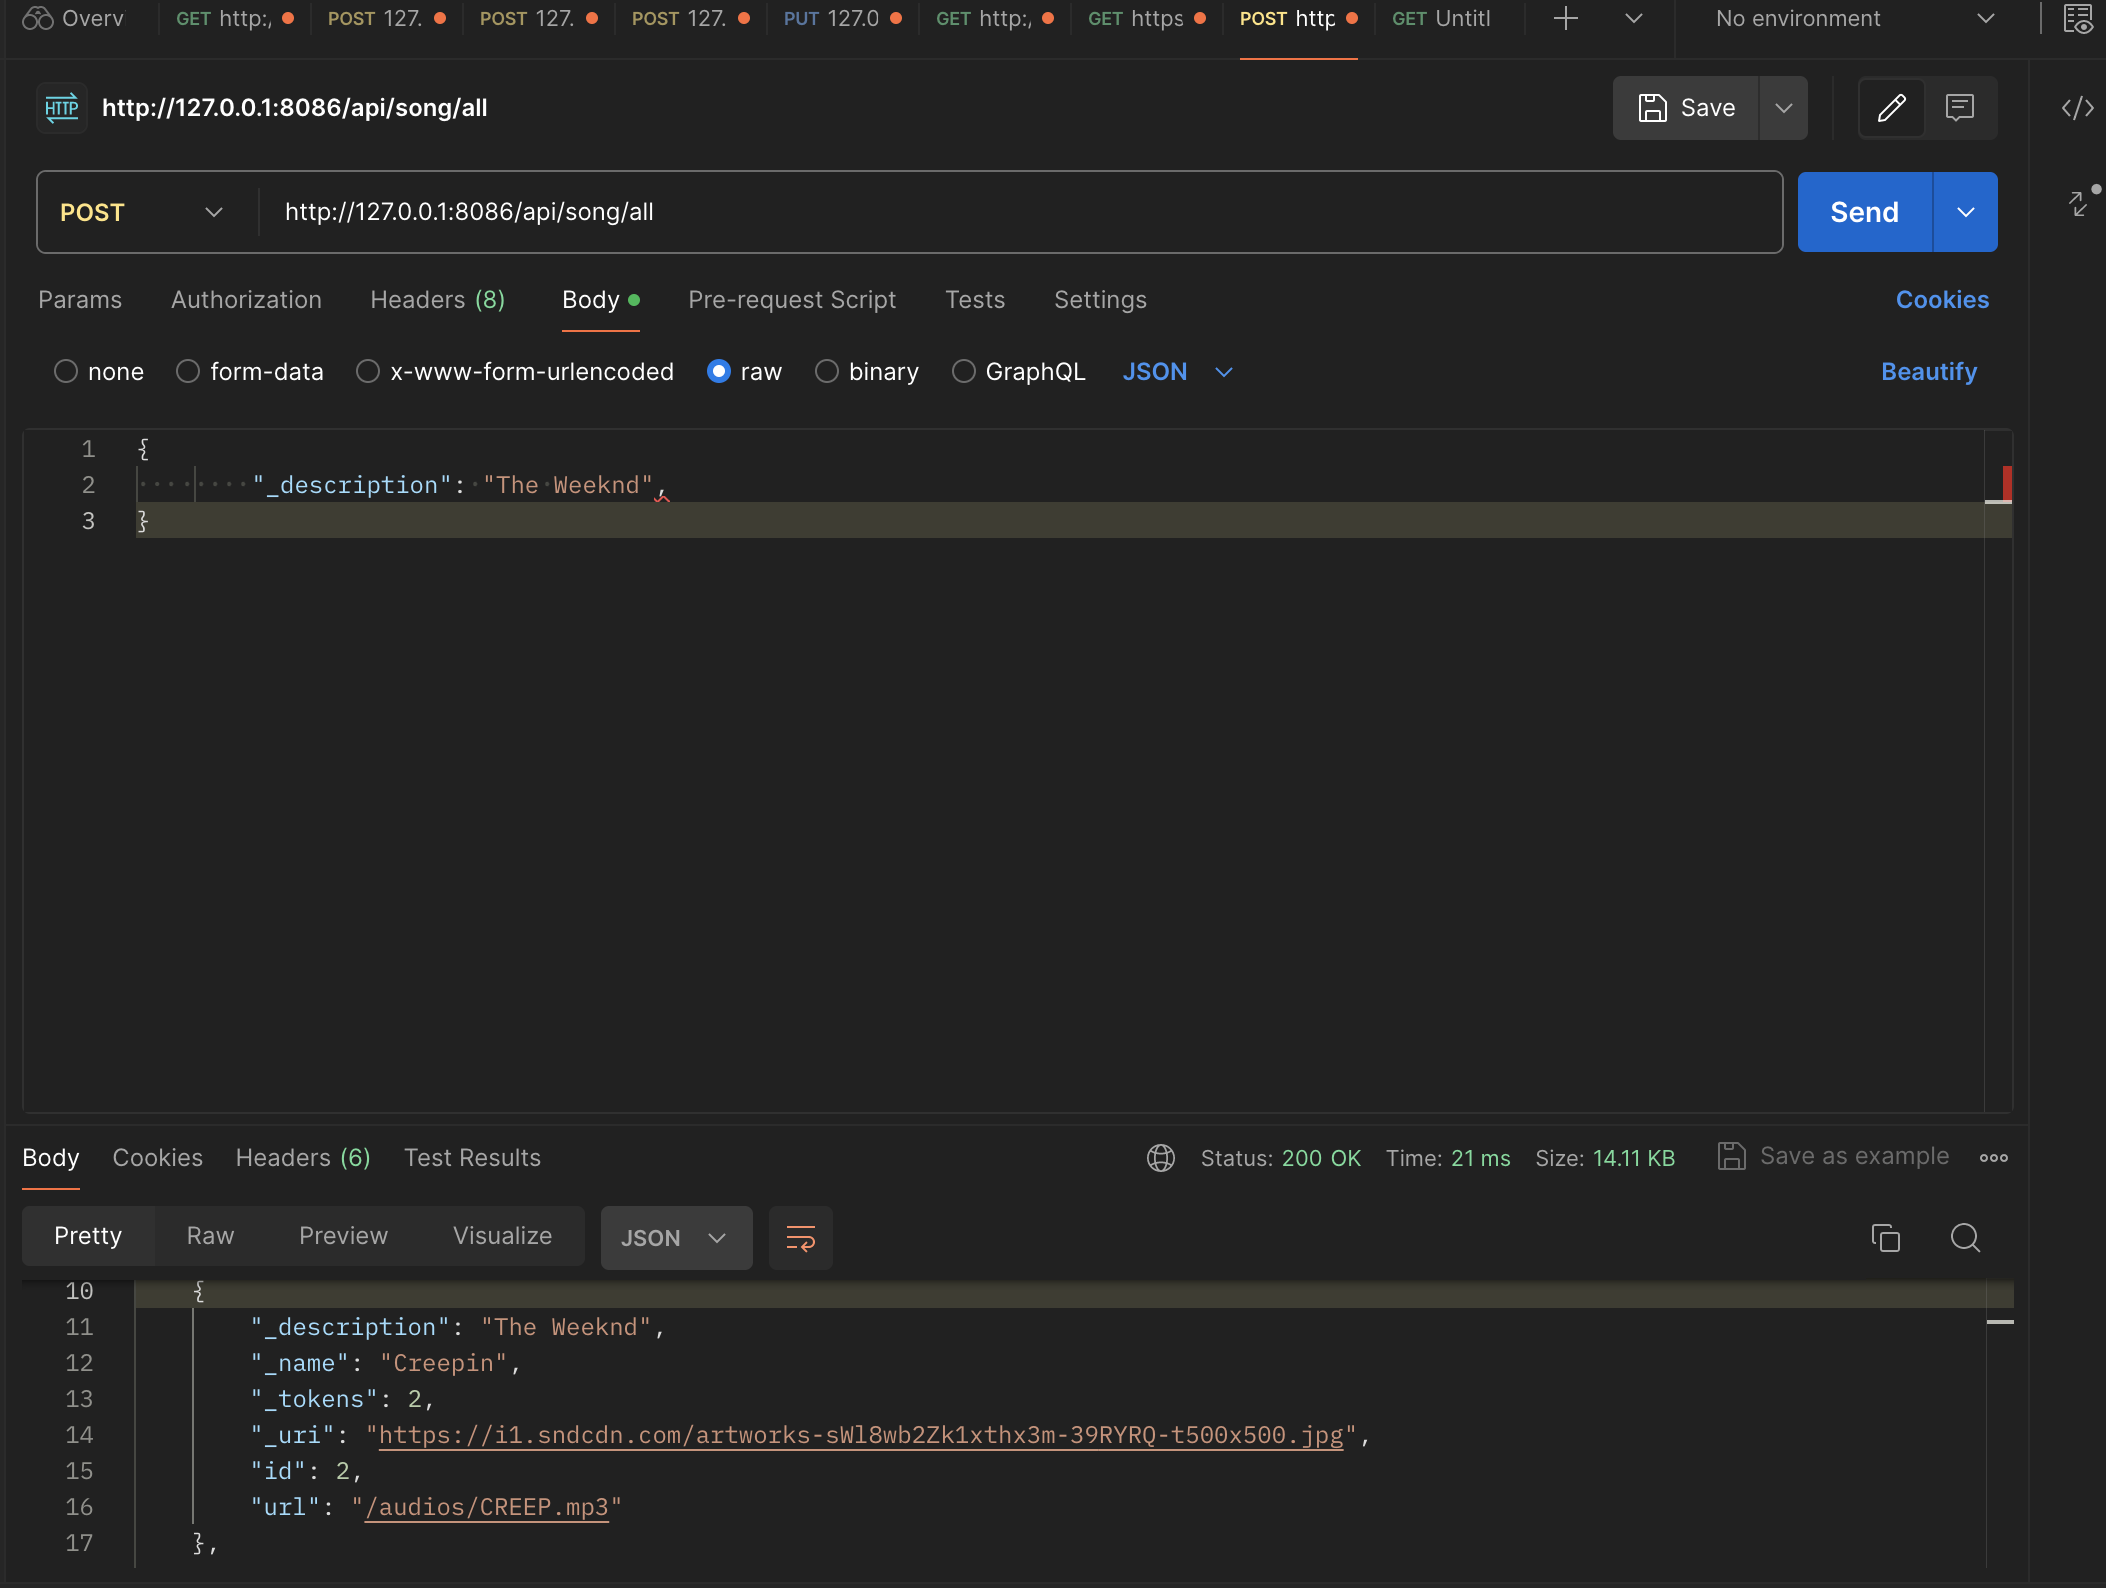Select the Visualize response view

click(x=502, y=1236)
